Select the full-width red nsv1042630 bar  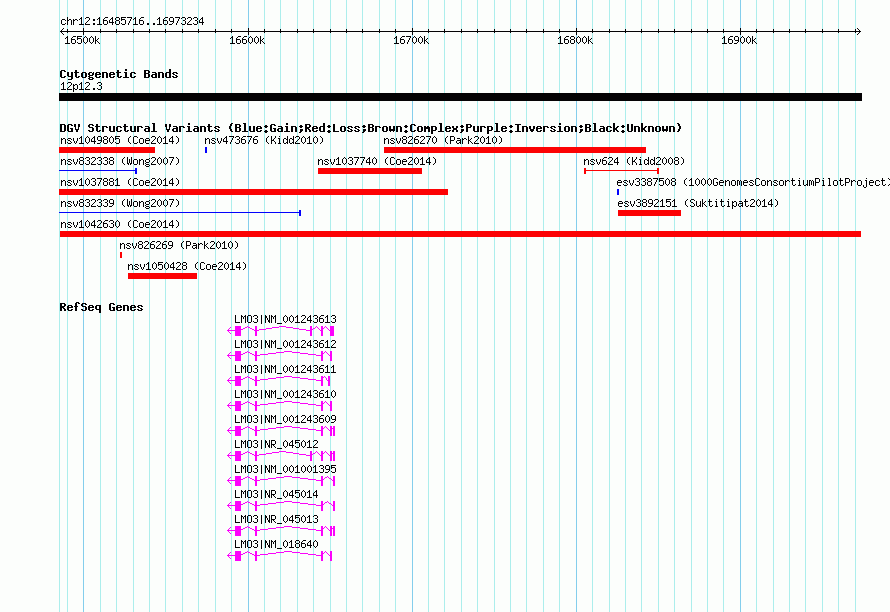tap(460, 234)
